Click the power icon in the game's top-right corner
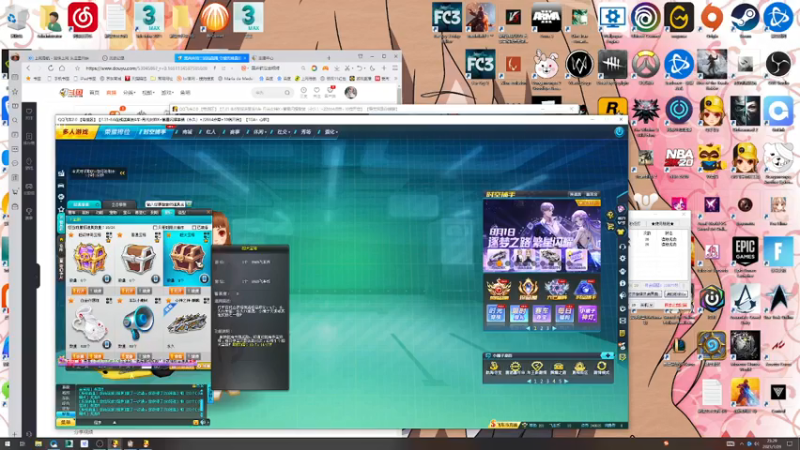 tap(619, 132)
